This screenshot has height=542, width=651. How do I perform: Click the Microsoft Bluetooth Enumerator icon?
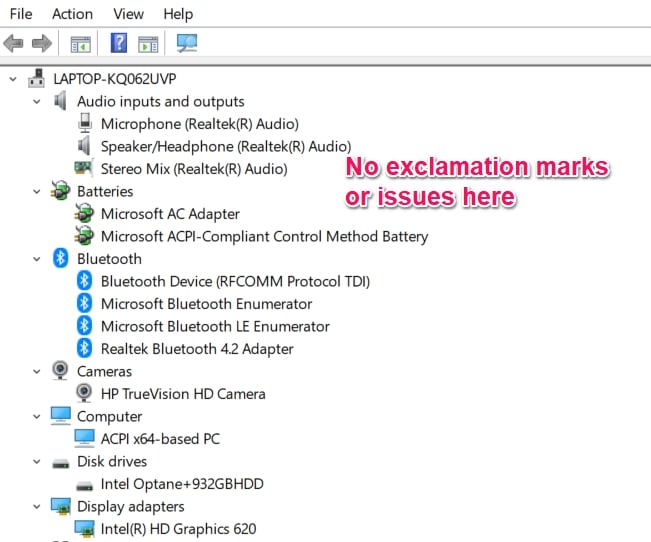pyautogui.click(x=84, y=303)
